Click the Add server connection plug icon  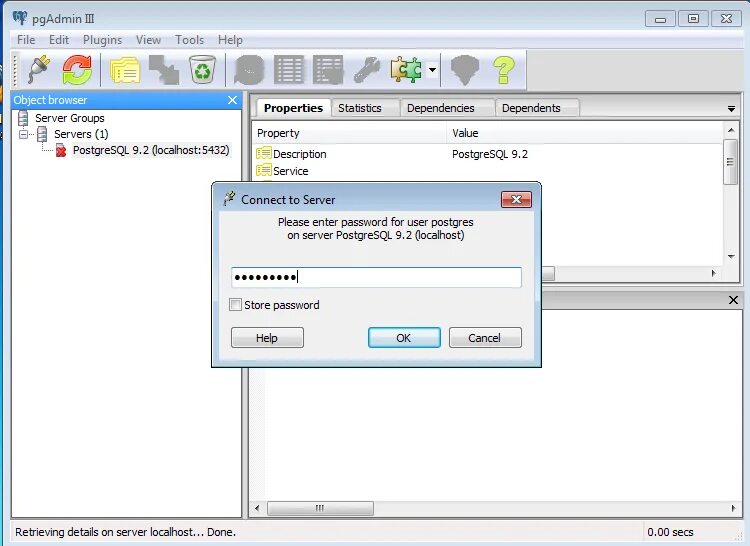click(39, 70)
